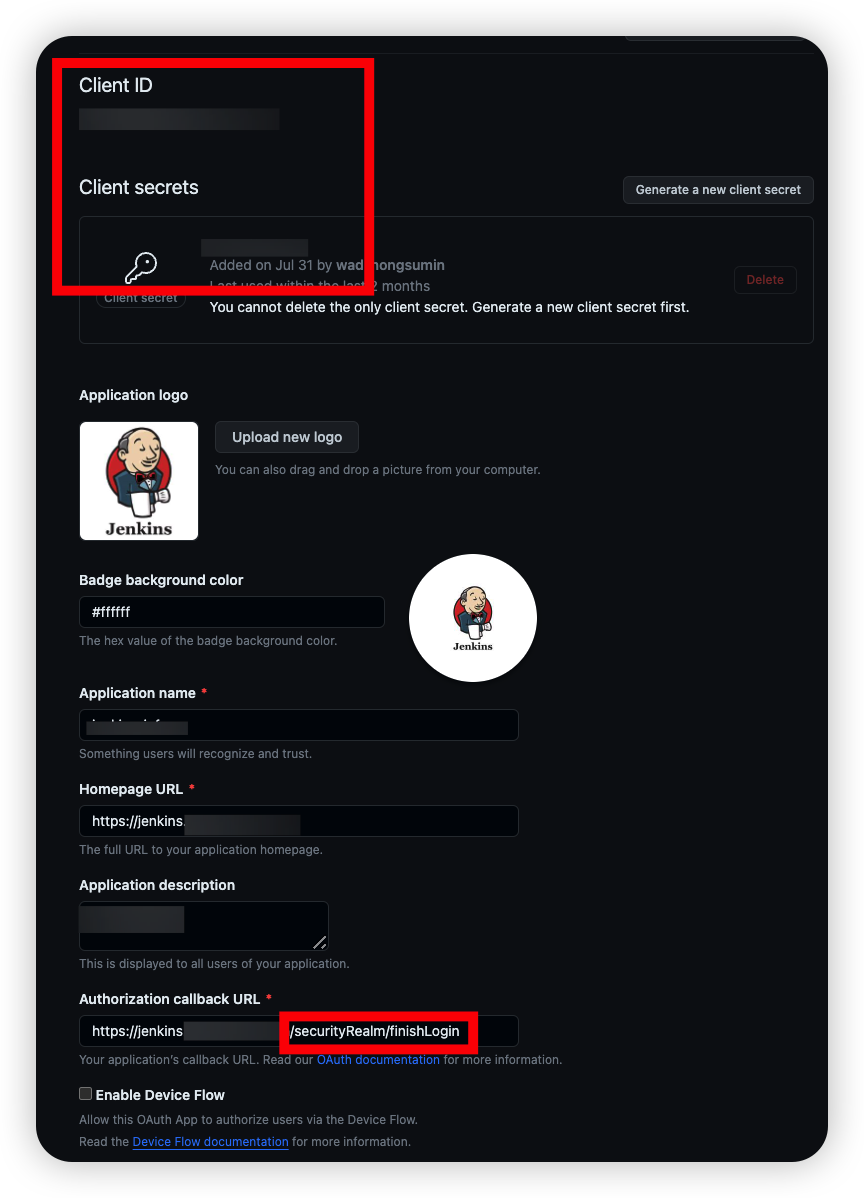Open the Device Flow documentation link
The width and height of the screenshot is (864, 1198).
210,1141
